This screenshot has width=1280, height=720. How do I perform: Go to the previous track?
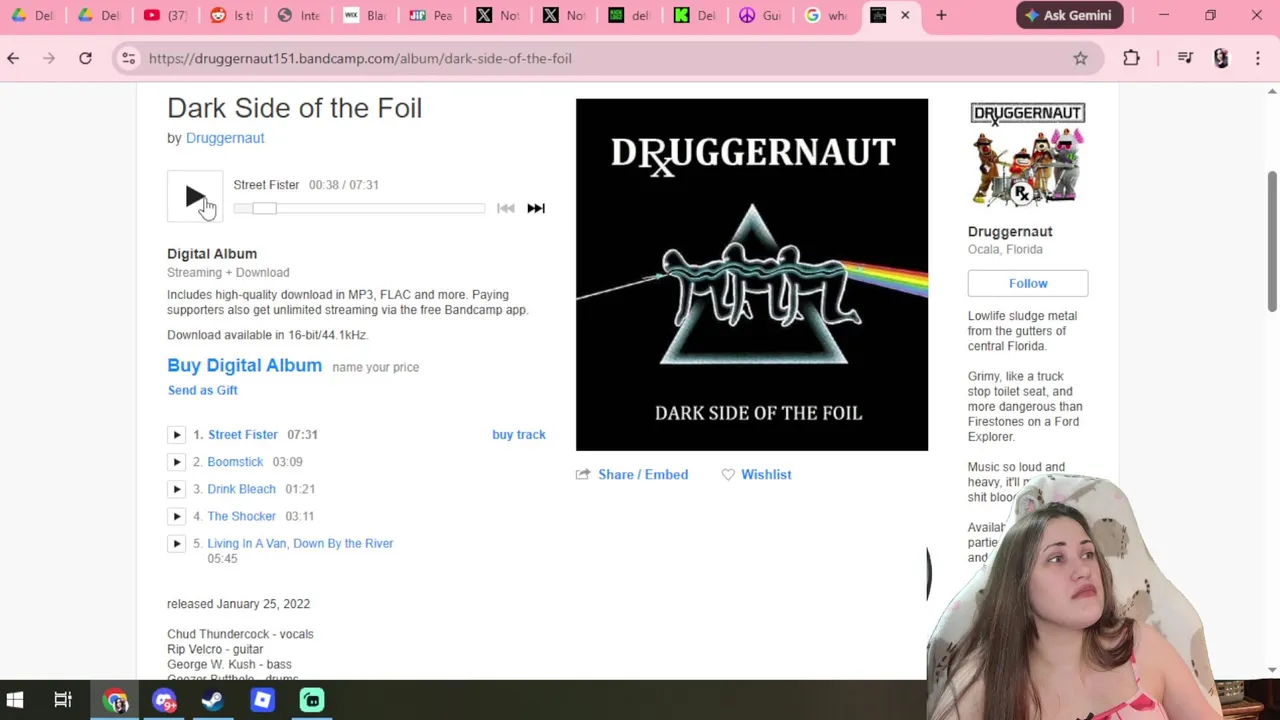(x=505, y=208)
